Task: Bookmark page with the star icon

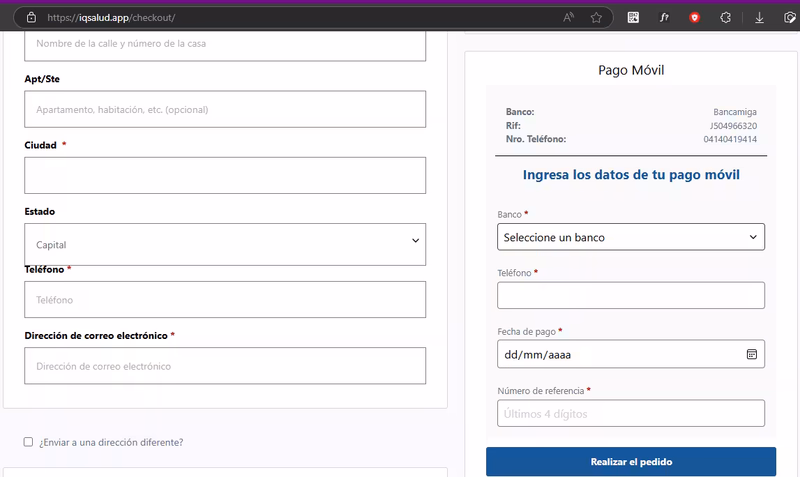Action: pyautogui.click(x=596, y=17)
